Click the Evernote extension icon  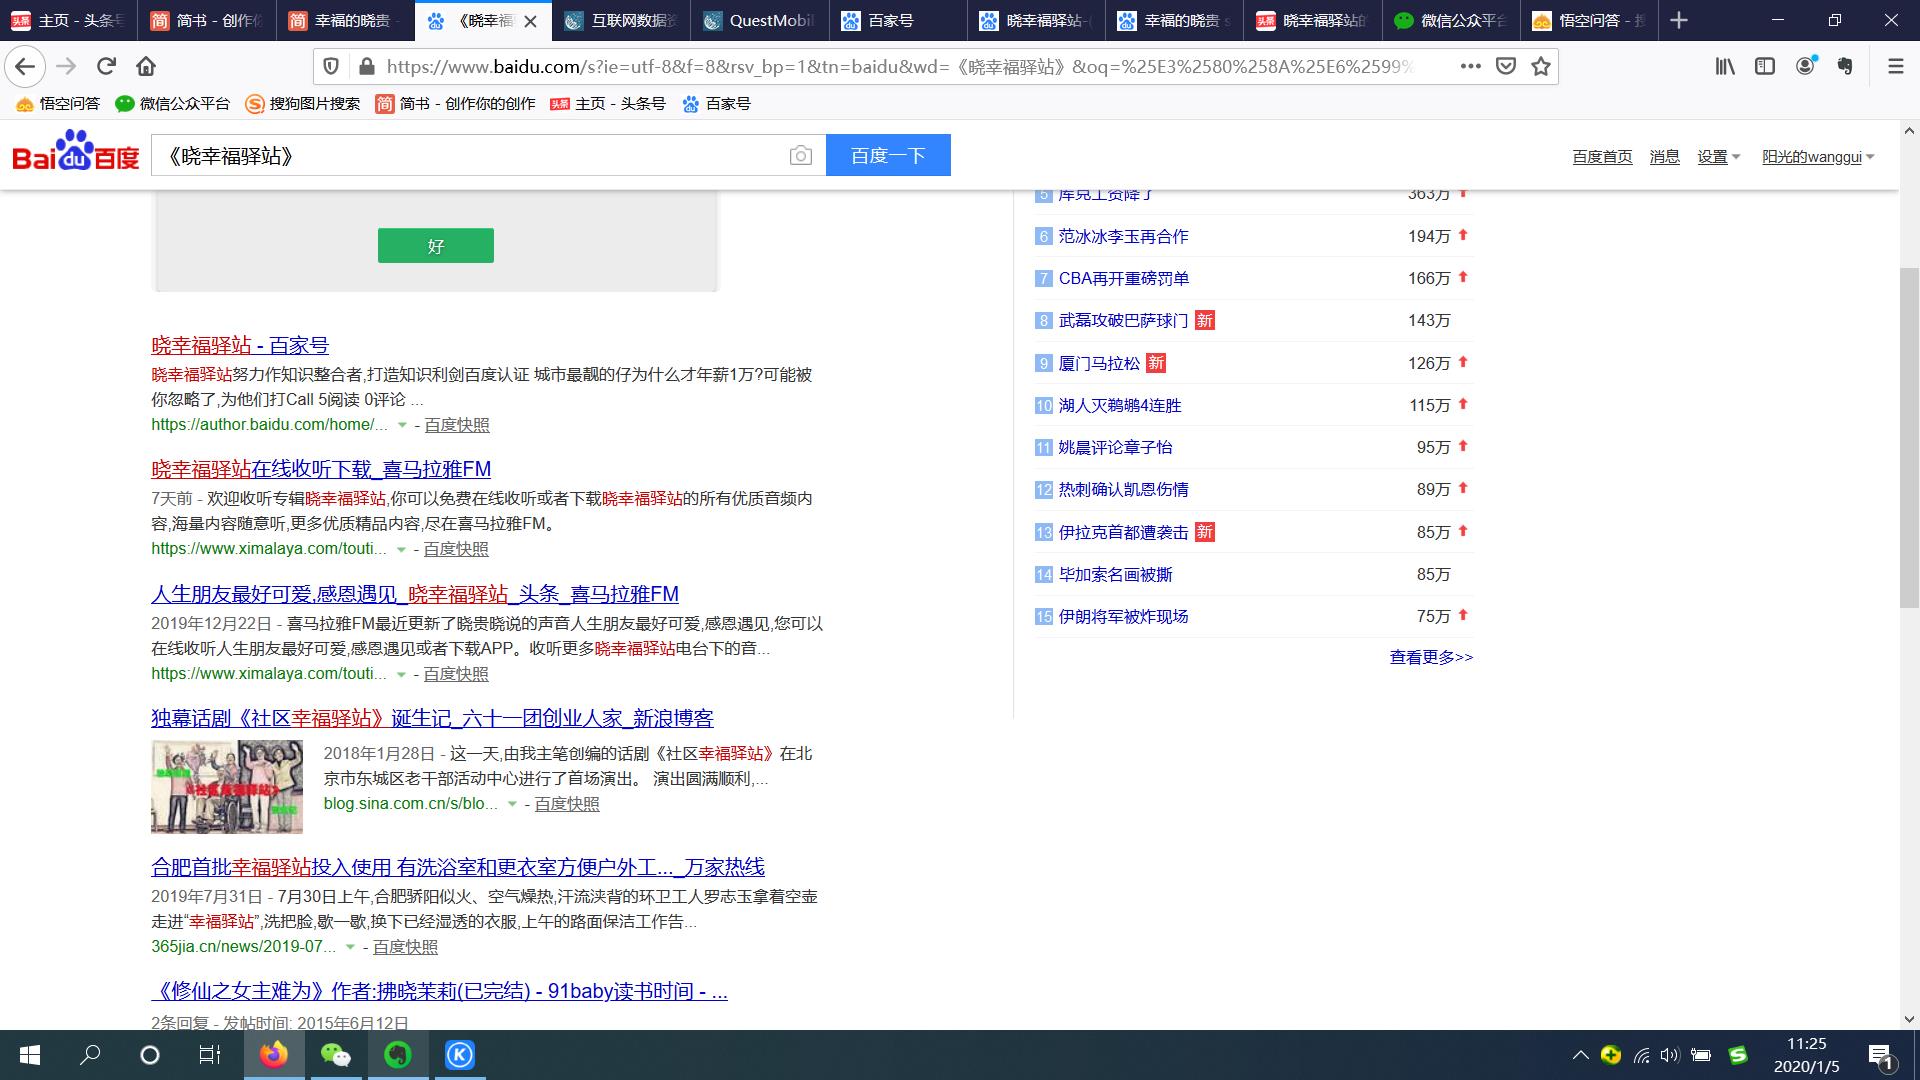pos(1845,67)
